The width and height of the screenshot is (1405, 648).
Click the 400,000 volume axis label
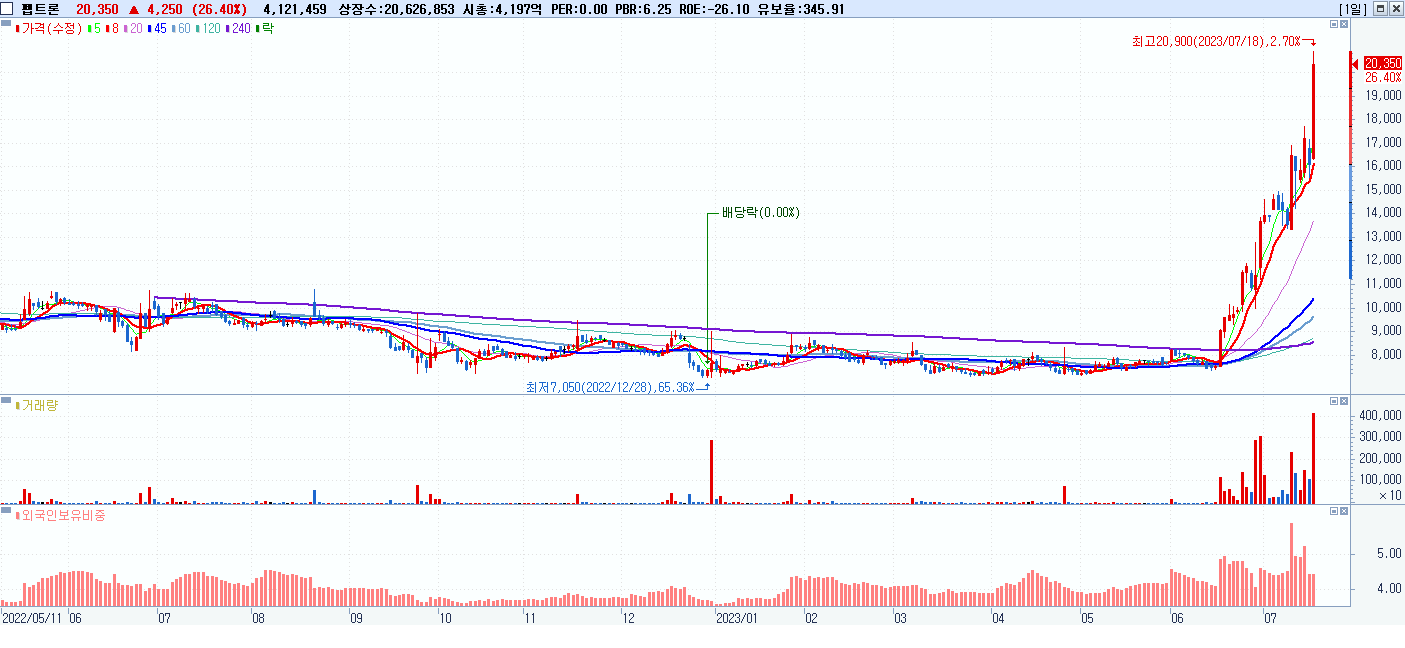pos(1382,415)
